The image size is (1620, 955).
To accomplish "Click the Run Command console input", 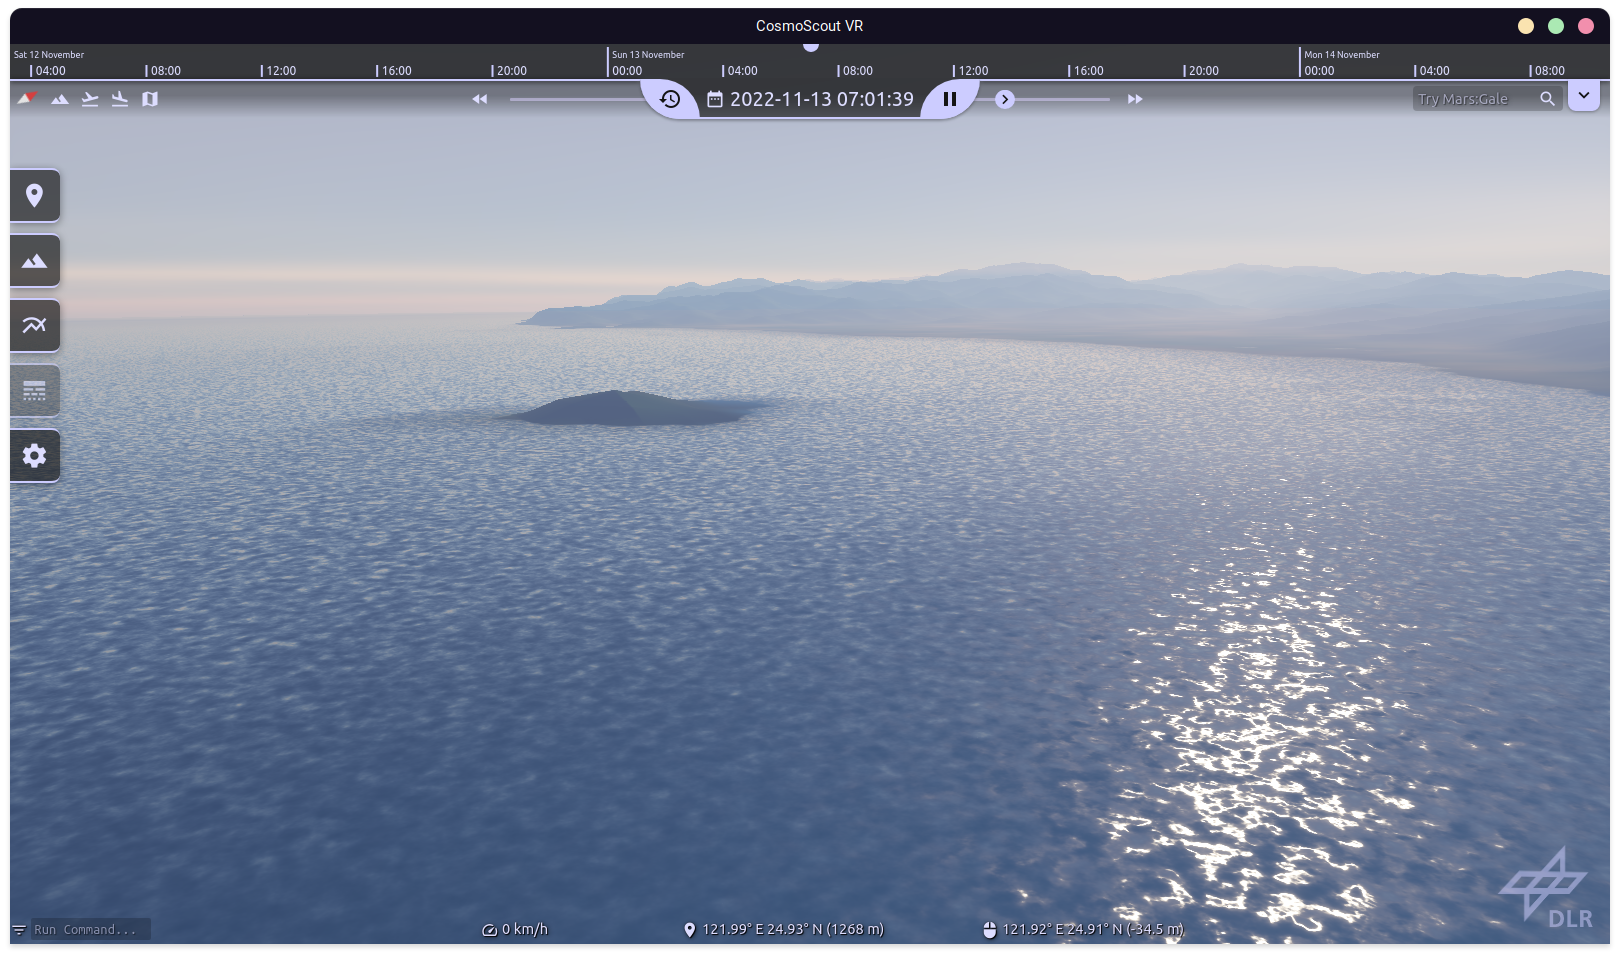I will click(x=90, y=929).
